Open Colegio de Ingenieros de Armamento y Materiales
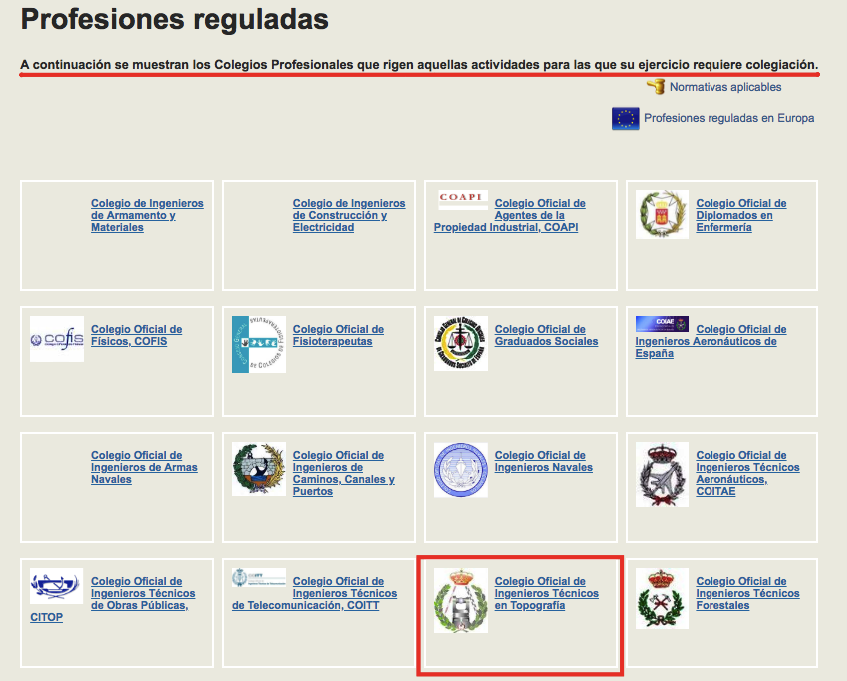The height and width of the screenshot is (681, 847). pyautogui.click(x=147, y=215)
